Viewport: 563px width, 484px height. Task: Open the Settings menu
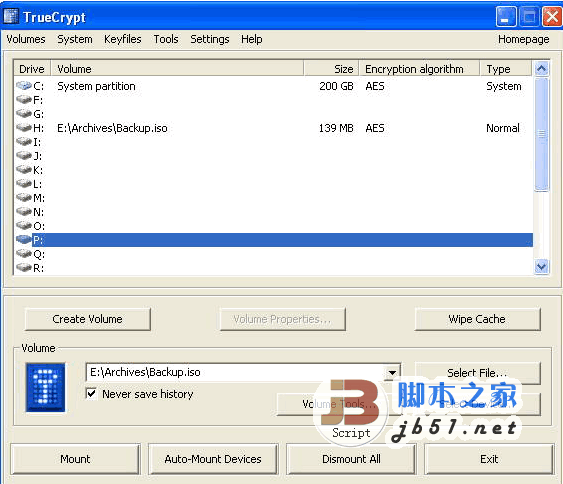[x=210, y=39]
